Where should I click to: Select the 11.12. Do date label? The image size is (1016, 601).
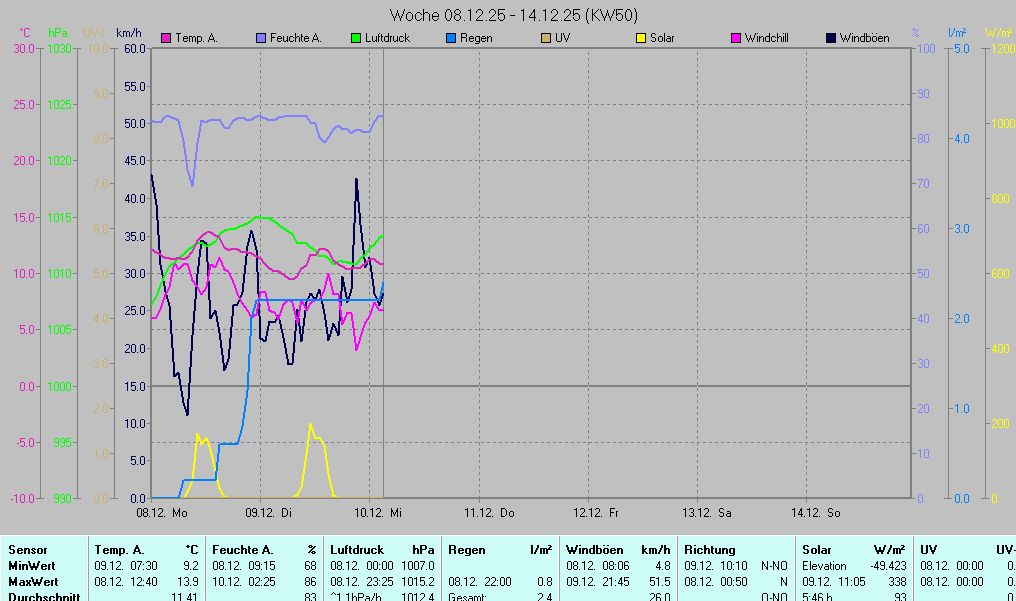tap(488, 513)
